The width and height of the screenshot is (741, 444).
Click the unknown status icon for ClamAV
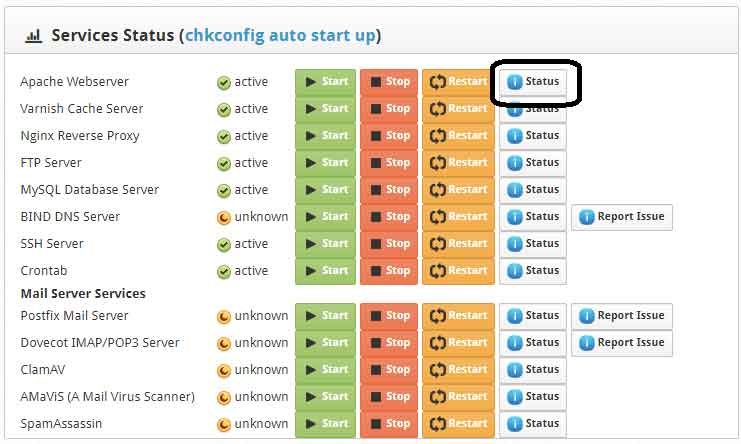[224, 370]
